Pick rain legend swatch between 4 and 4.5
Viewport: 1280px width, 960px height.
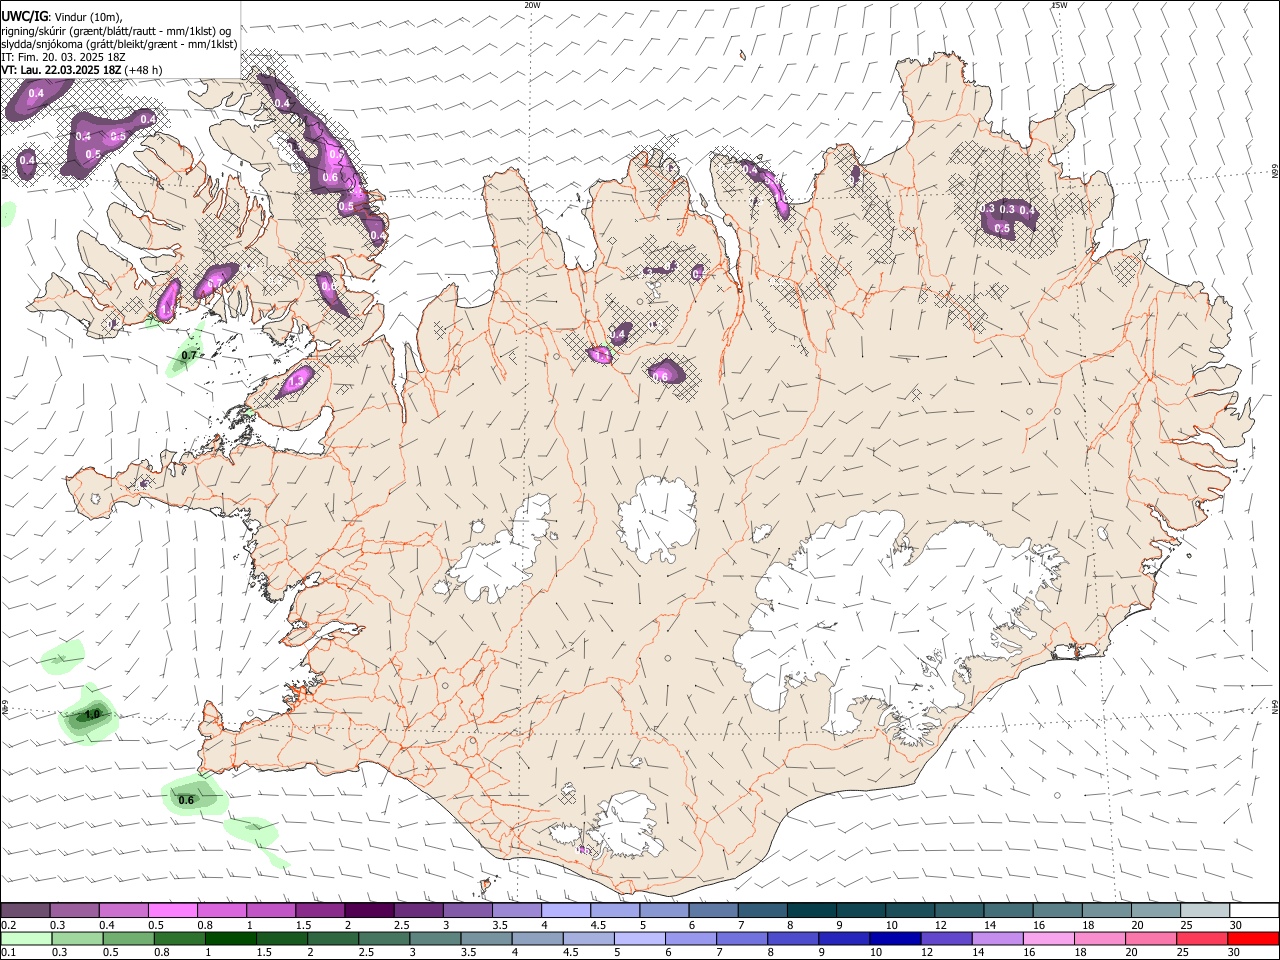tap(537, 938)
